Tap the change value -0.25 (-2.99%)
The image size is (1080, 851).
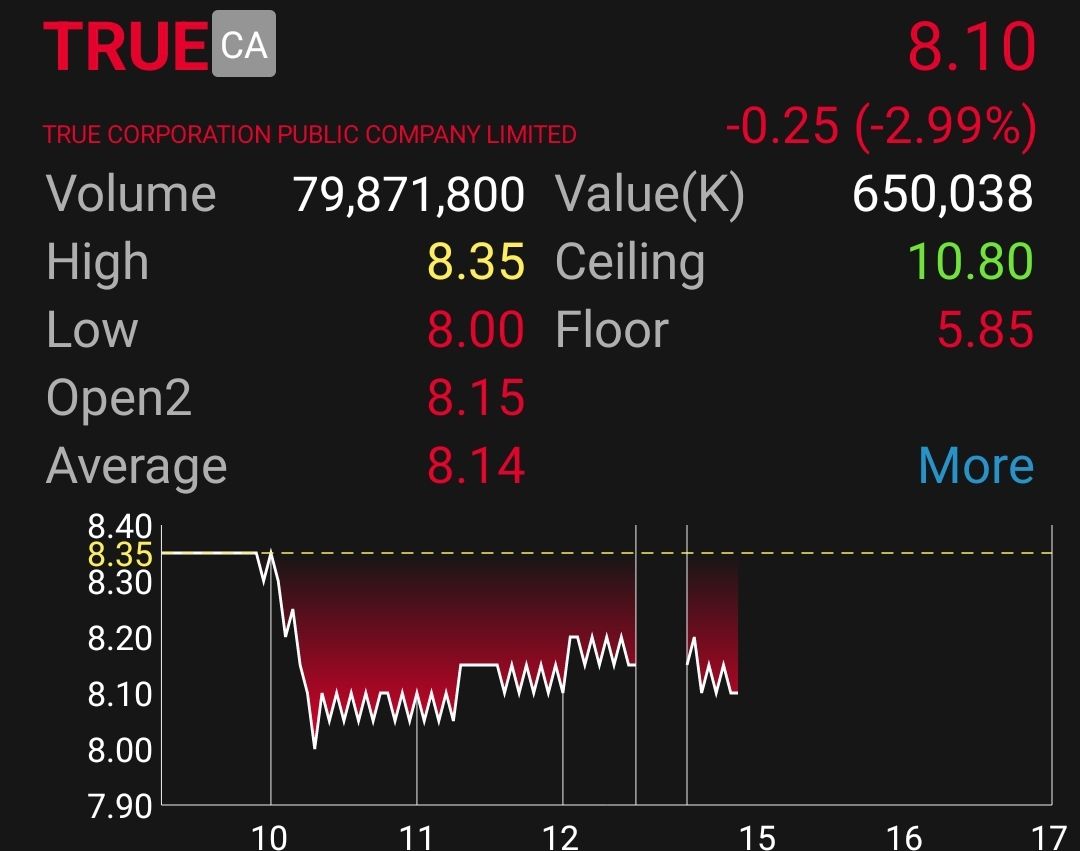click(881, 126)
